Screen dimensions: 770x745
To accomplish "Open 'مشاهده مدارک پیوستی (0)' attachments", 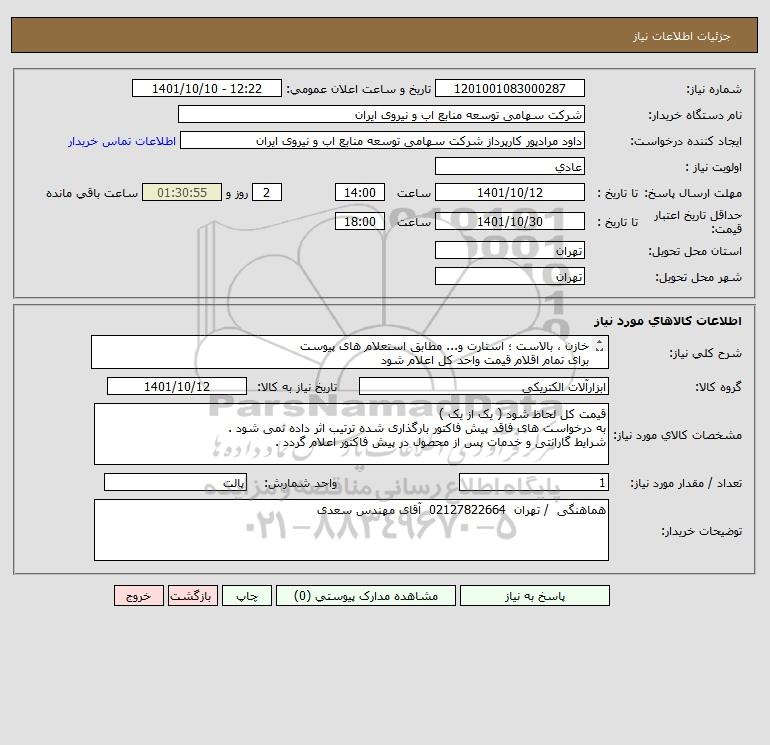I will coord(366,596).
